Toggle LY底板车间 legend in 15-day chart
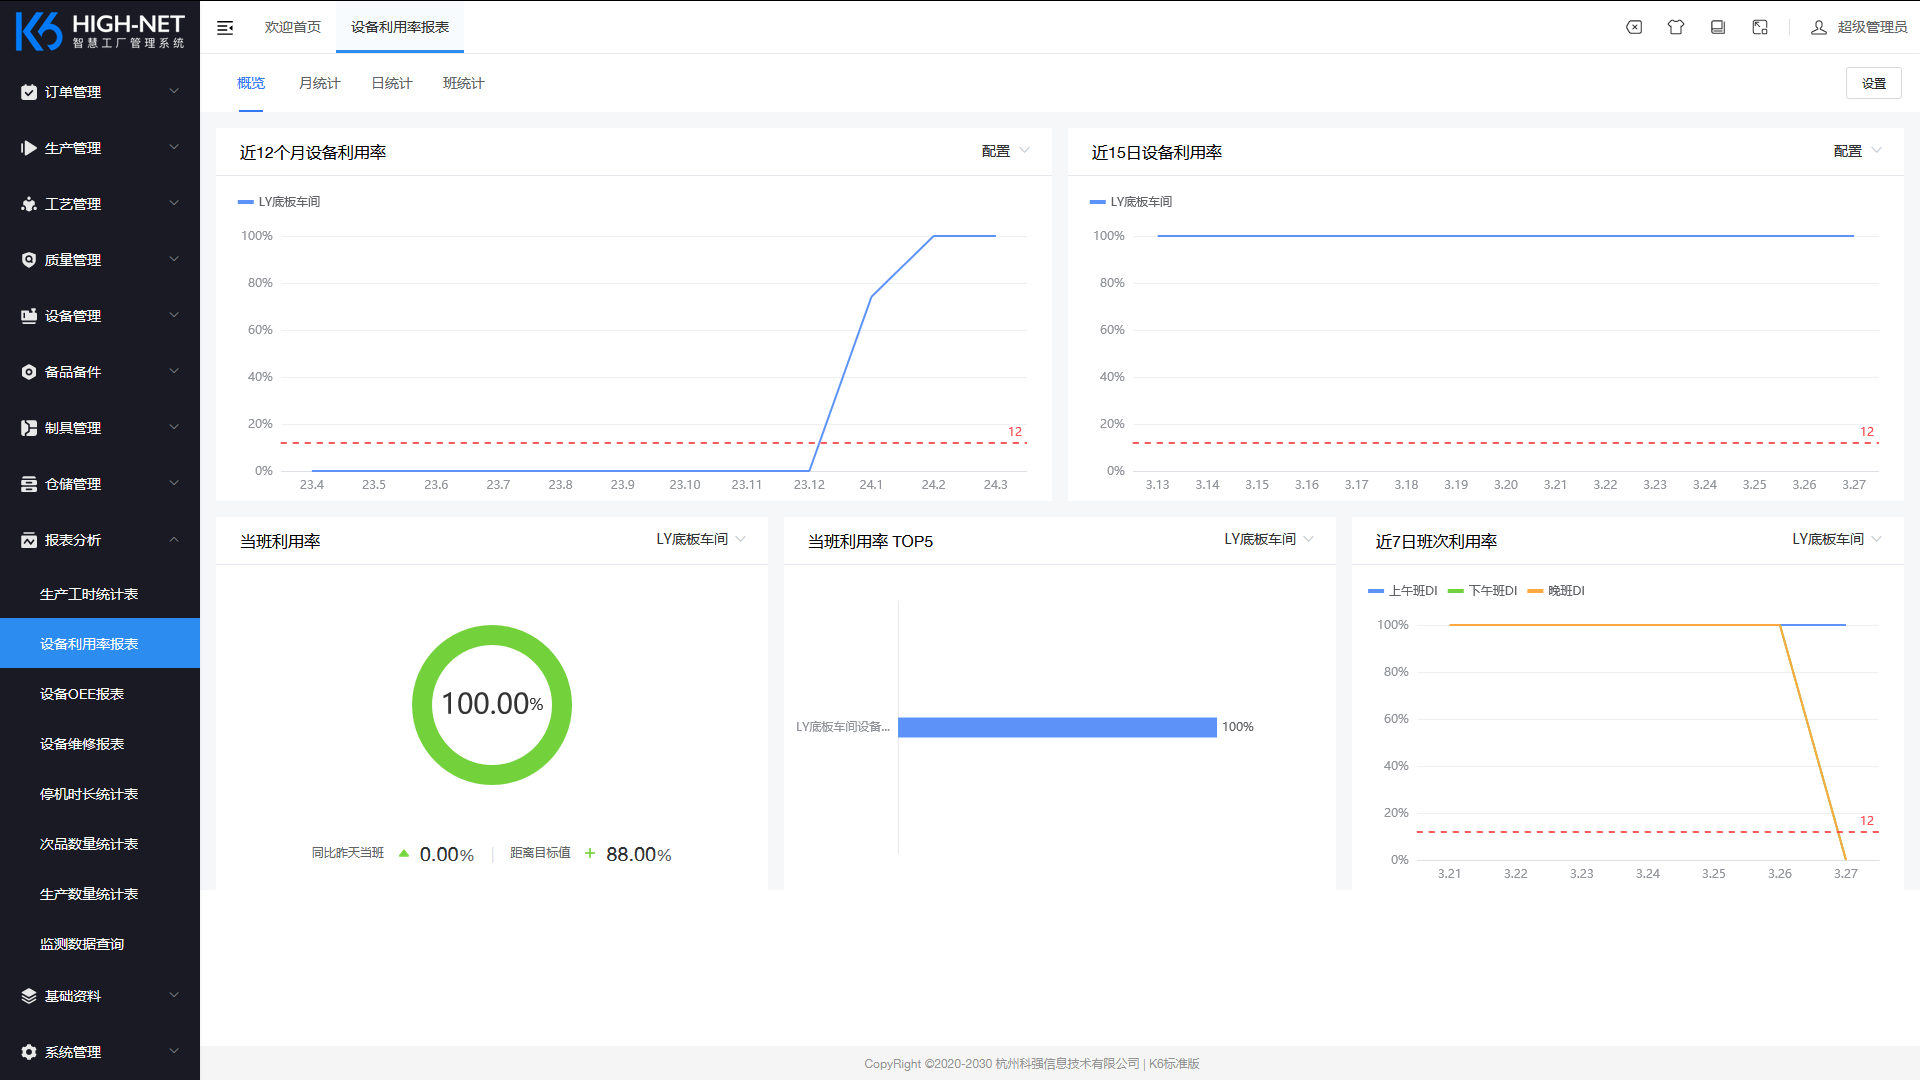1920x1080 pixels. click(1131, 202)
